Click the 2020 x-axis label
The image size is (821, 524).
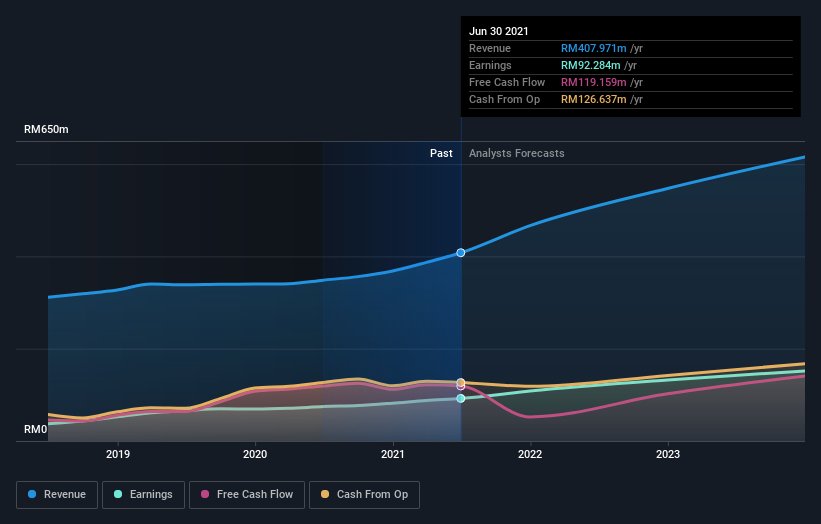255,454
